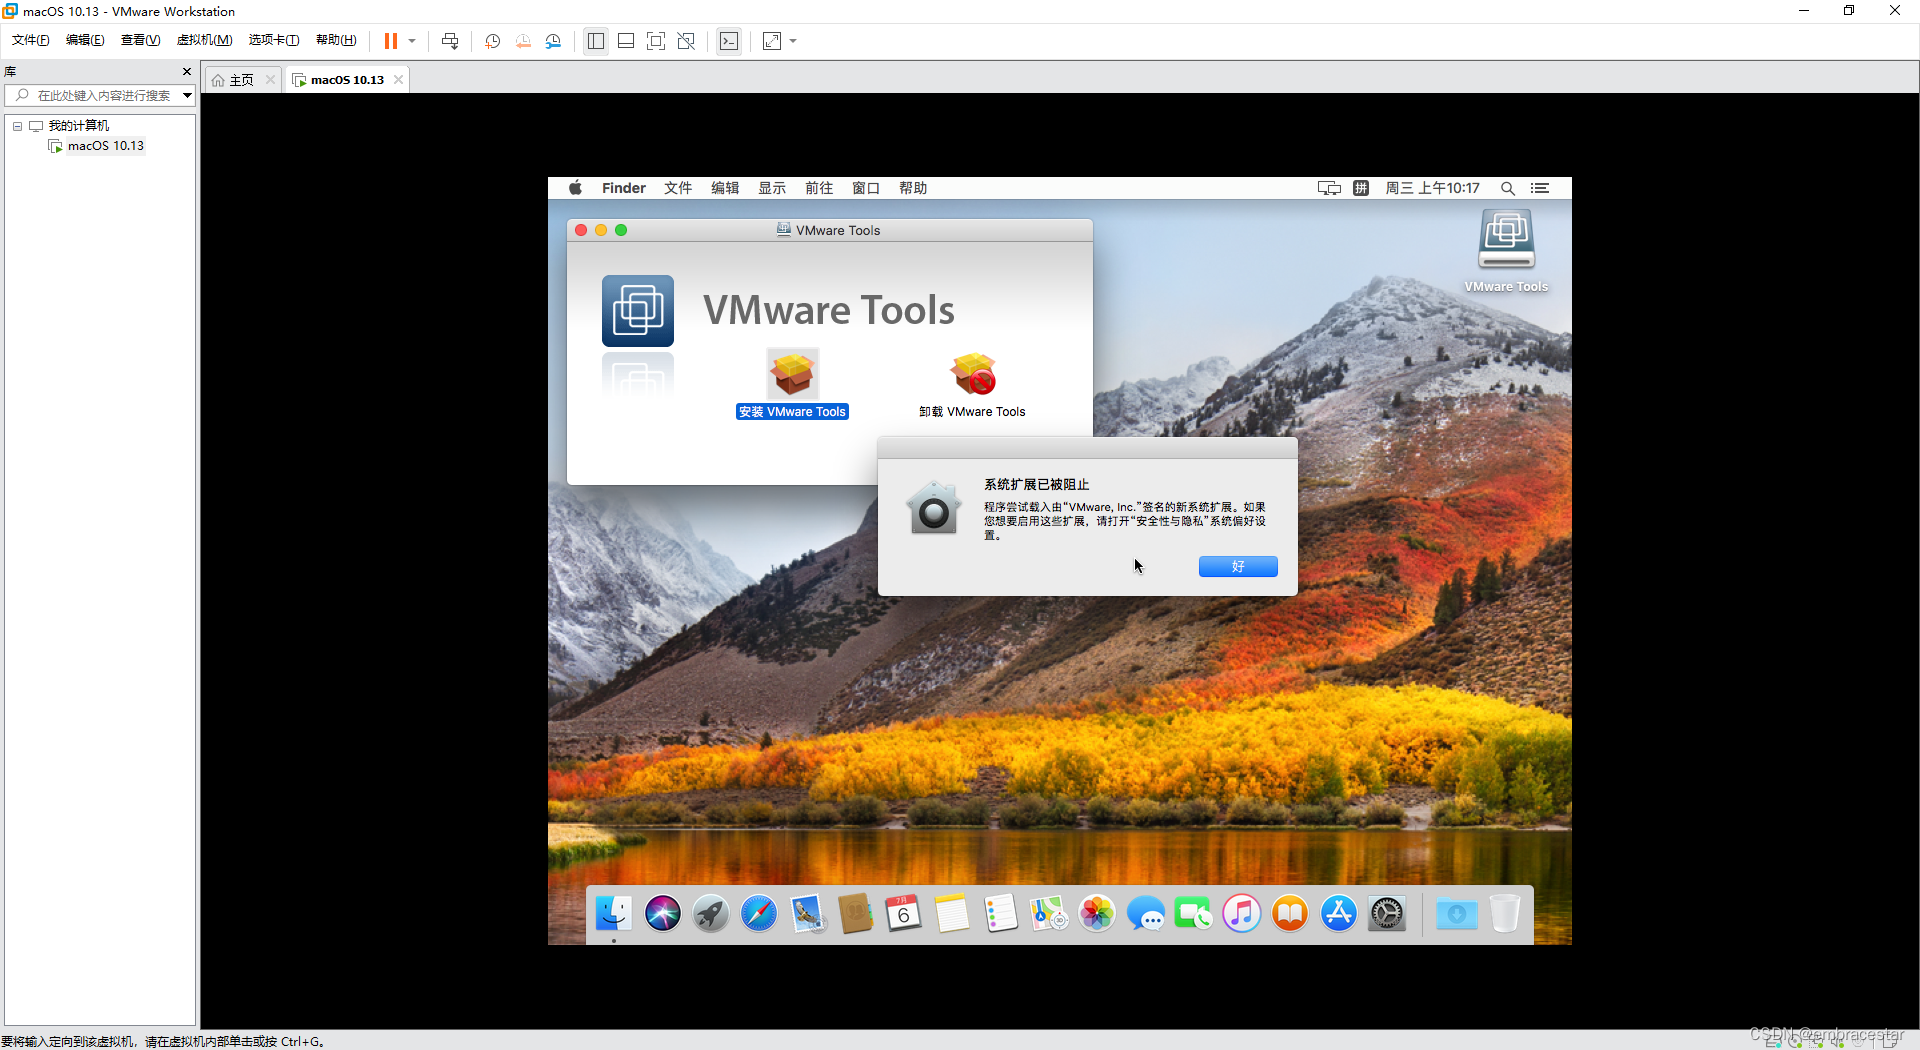Toggle the thumbnail bar display
Image resolution: width=1920 pixels, height=1050 pixels.
(x=626, y=41)
